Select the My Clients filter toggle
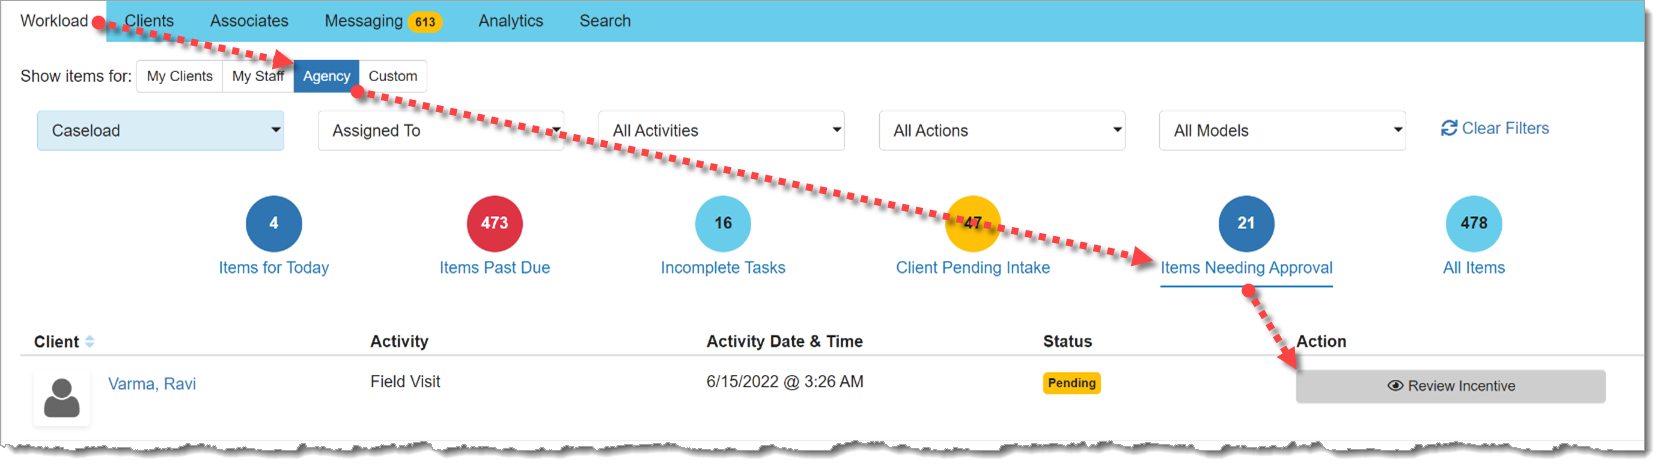 (180, 76)
